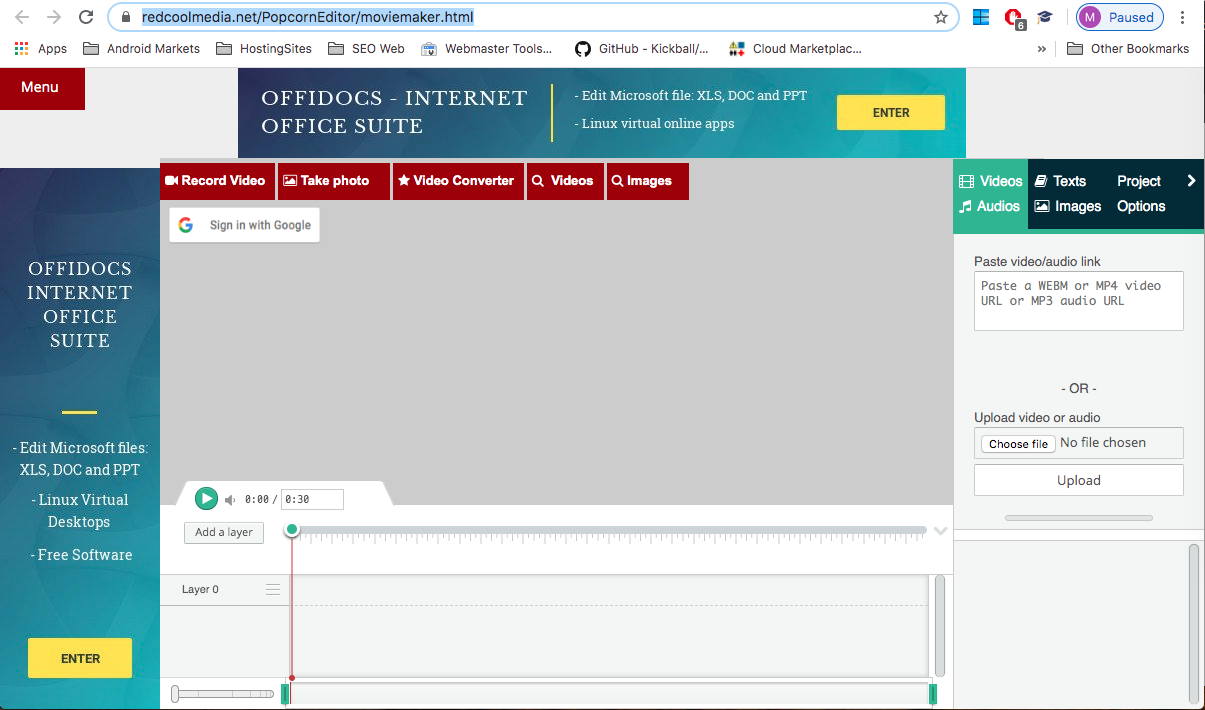The width and height of the screenshot is (1205, 710).
Task: Open the Project Options tab
Action: pyautogui.click(x=1140, y=193)
